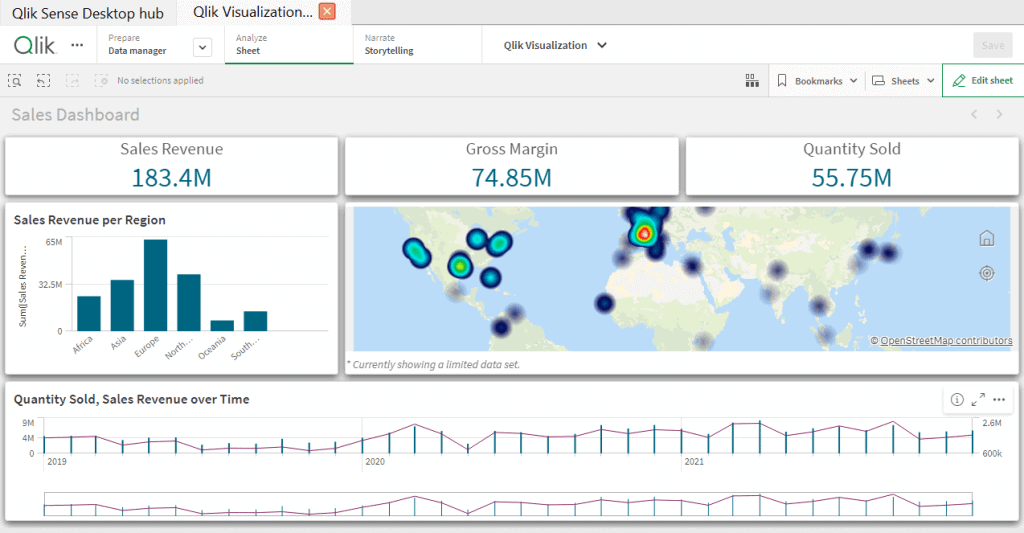Expand the Sheets dropdown chevron
1024x533 pixels.
coord(931,81)
